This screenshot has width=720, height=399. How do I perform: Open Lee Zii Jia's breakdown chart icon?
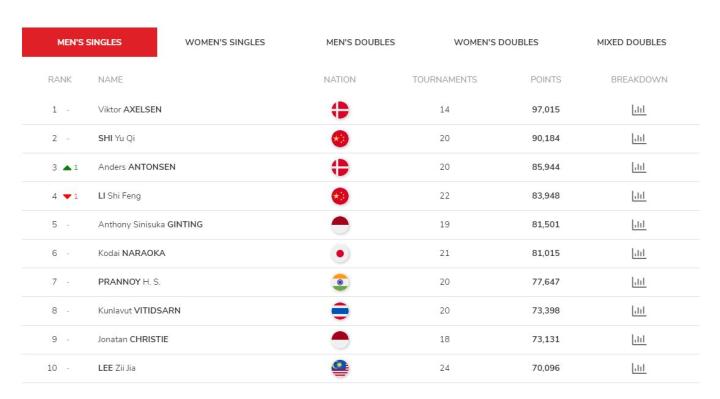click(x=639, y=368)
